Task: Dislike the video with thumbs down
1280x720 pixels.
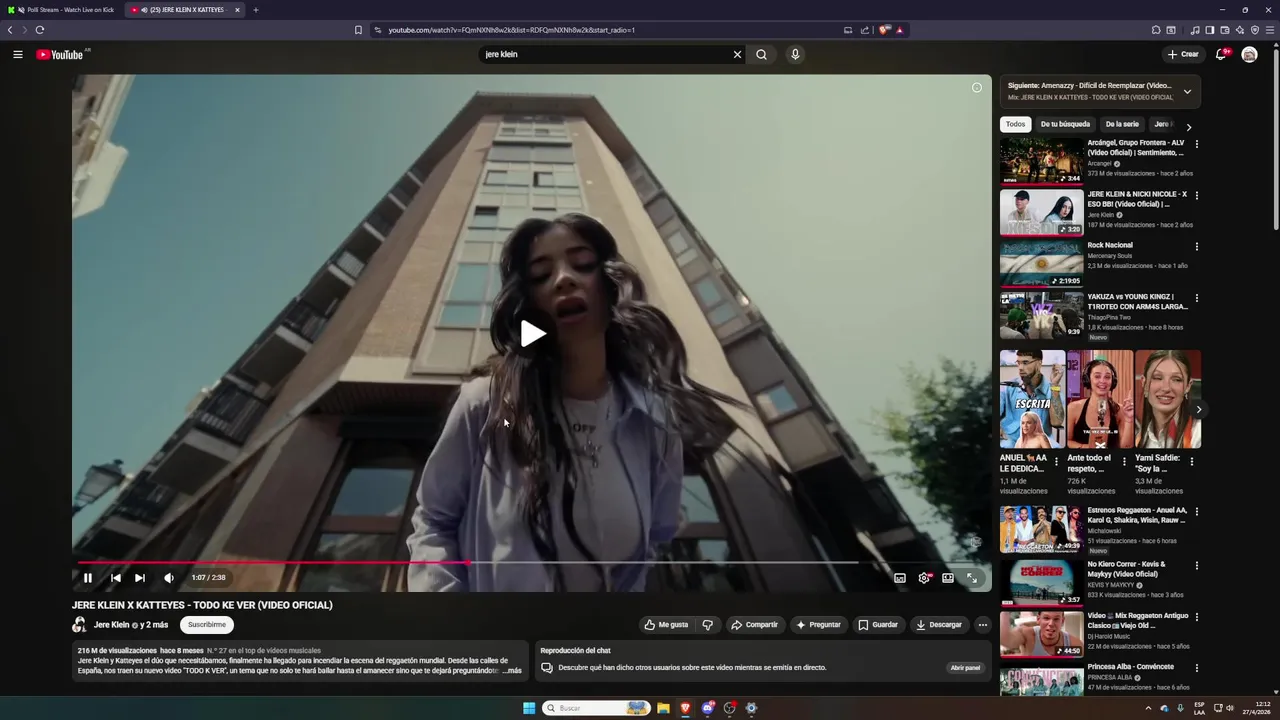Action: [707, 625]
